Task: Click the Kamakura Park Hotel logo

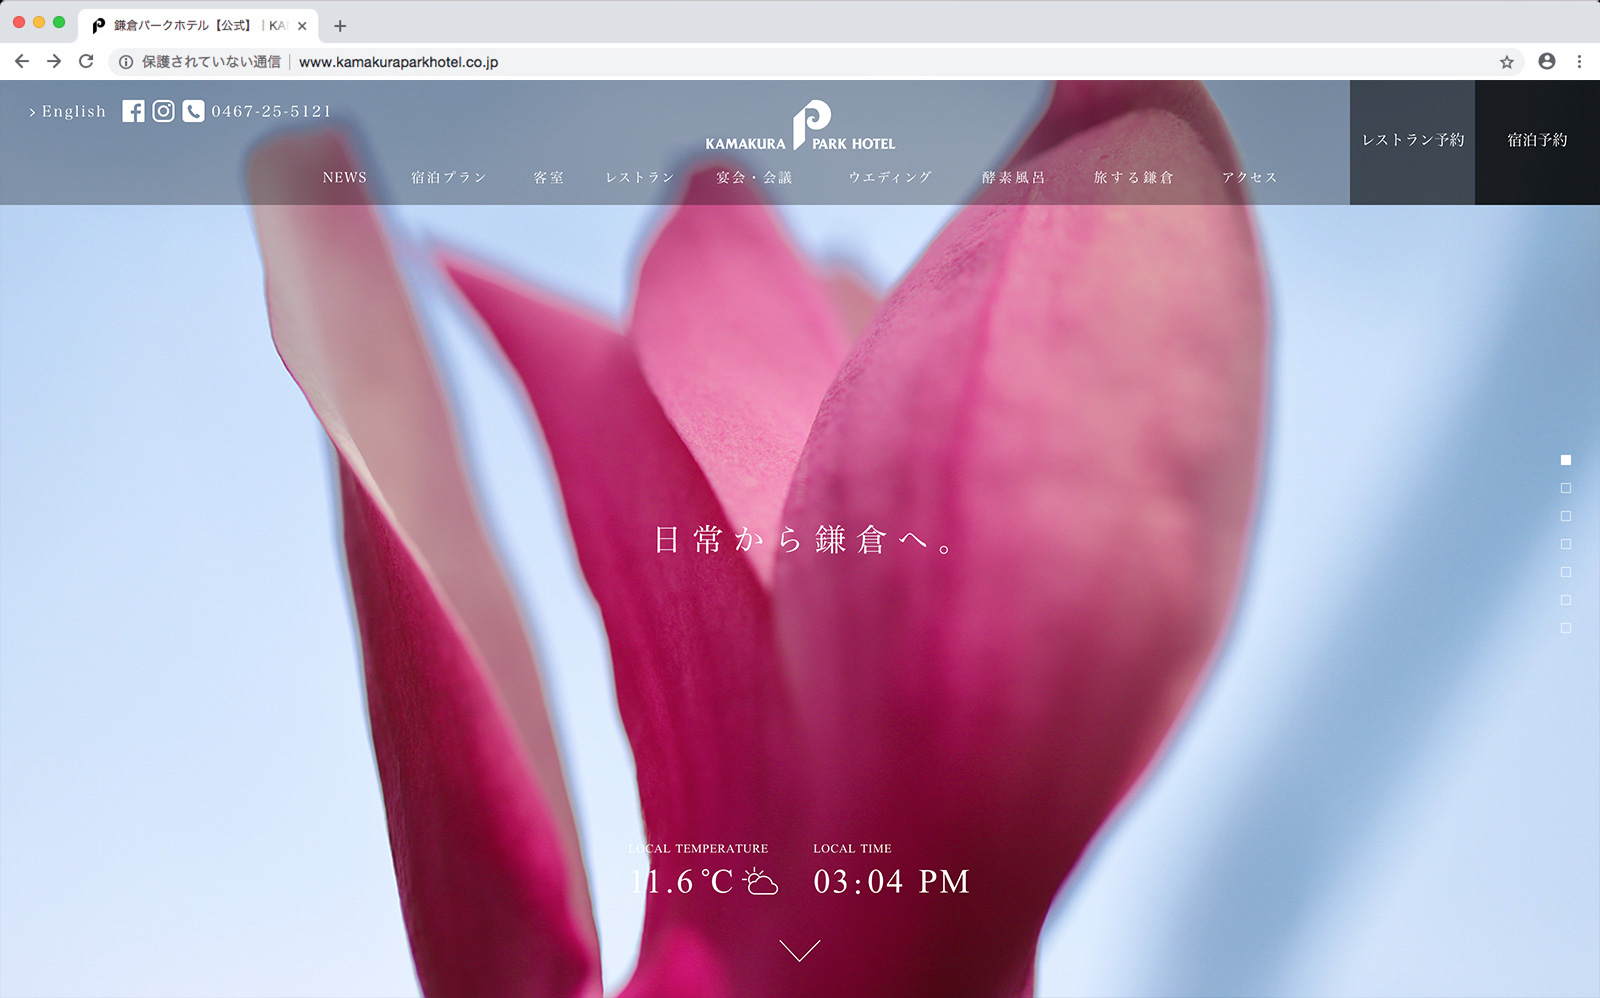Action: point(800,127)
